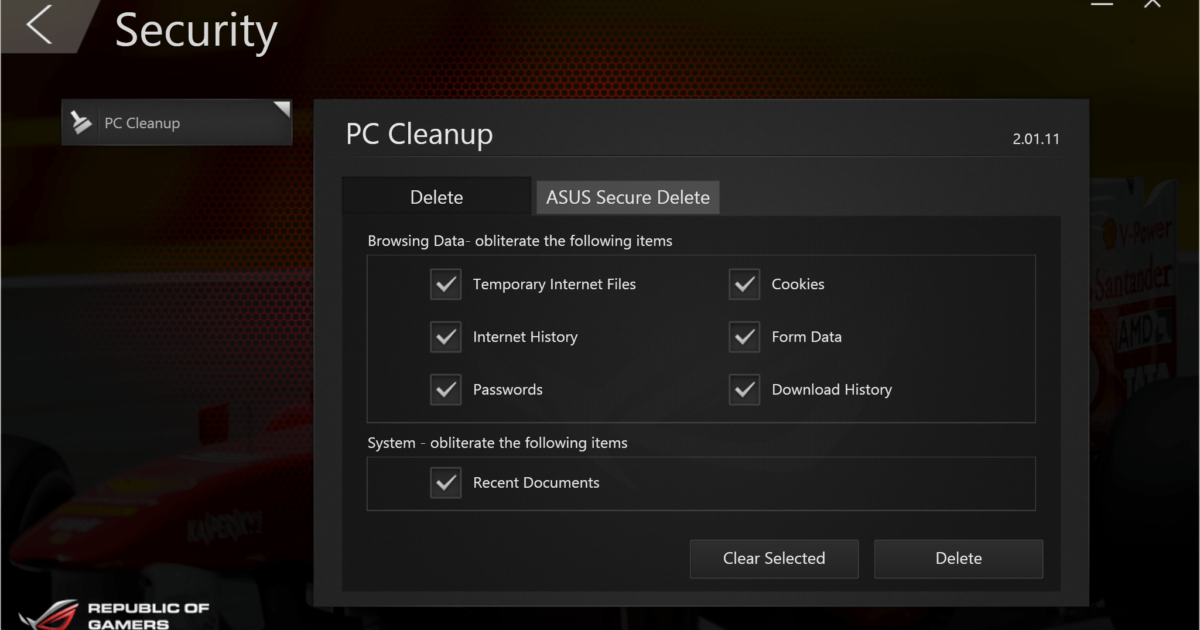The image size is (1200, 630).
Task: Uncheck Download History
Action: click(744, 389)
